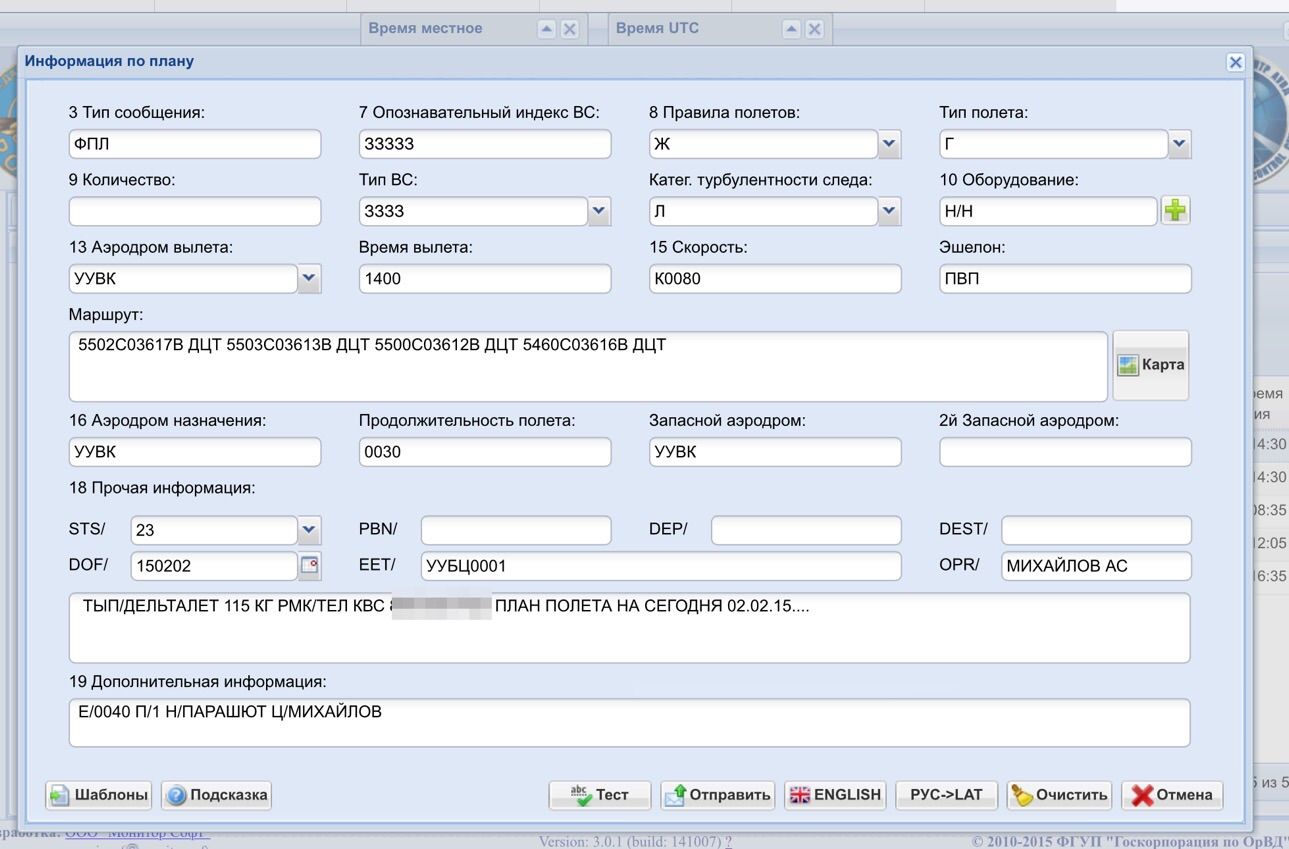The height and width of the screenshot is (849, 1289).
Task: Open the Шаблоны templates button
Action: pos(99,795)
